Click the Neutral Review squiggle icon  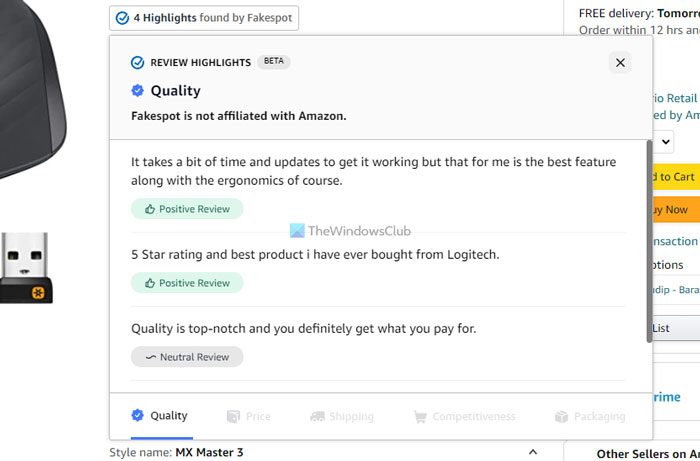point(150,357)
